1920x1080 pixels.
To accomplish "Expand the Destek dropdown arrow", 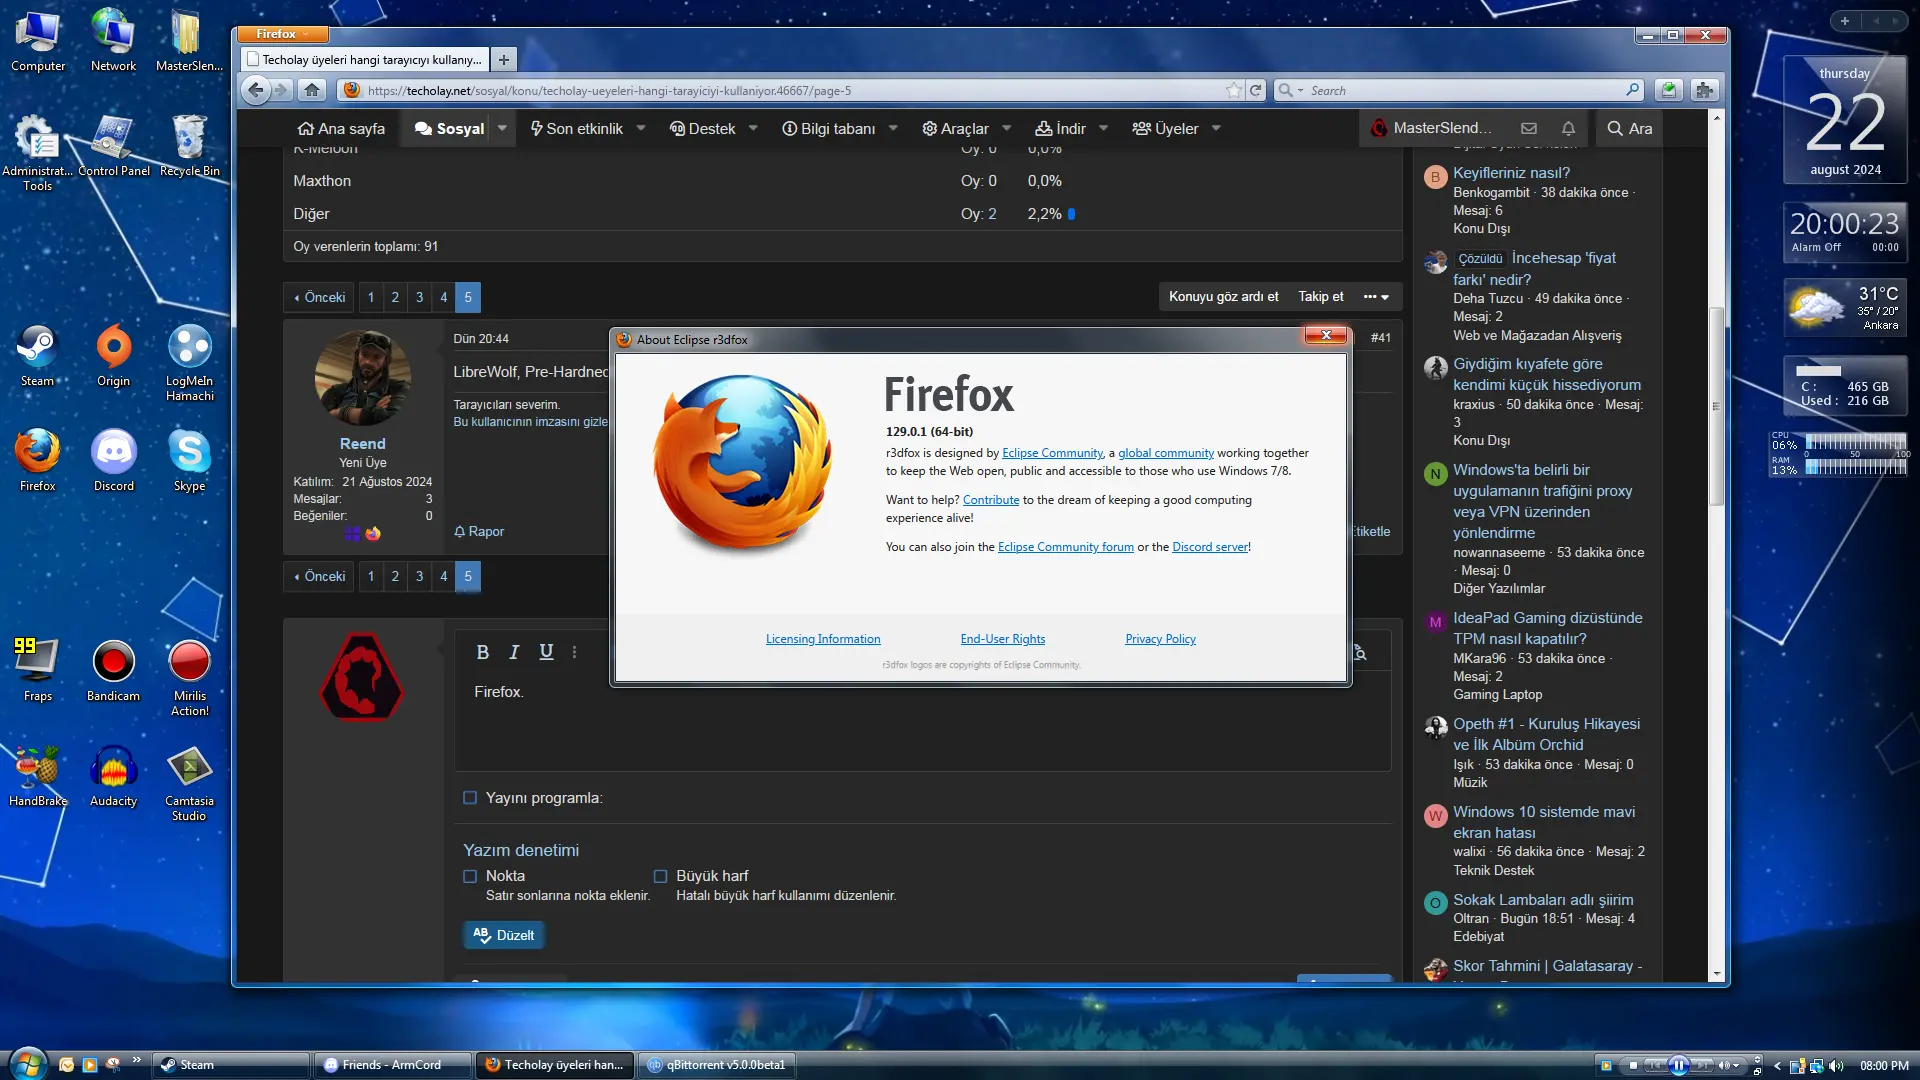I will (753, 128).
